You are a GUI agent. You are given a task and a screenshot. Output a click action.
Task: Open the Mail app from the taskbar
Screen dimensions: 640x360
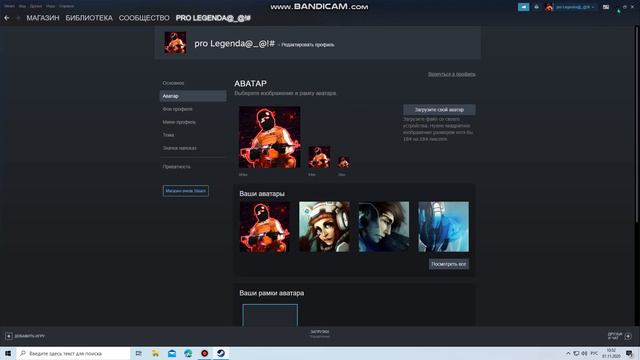point(172,353)
